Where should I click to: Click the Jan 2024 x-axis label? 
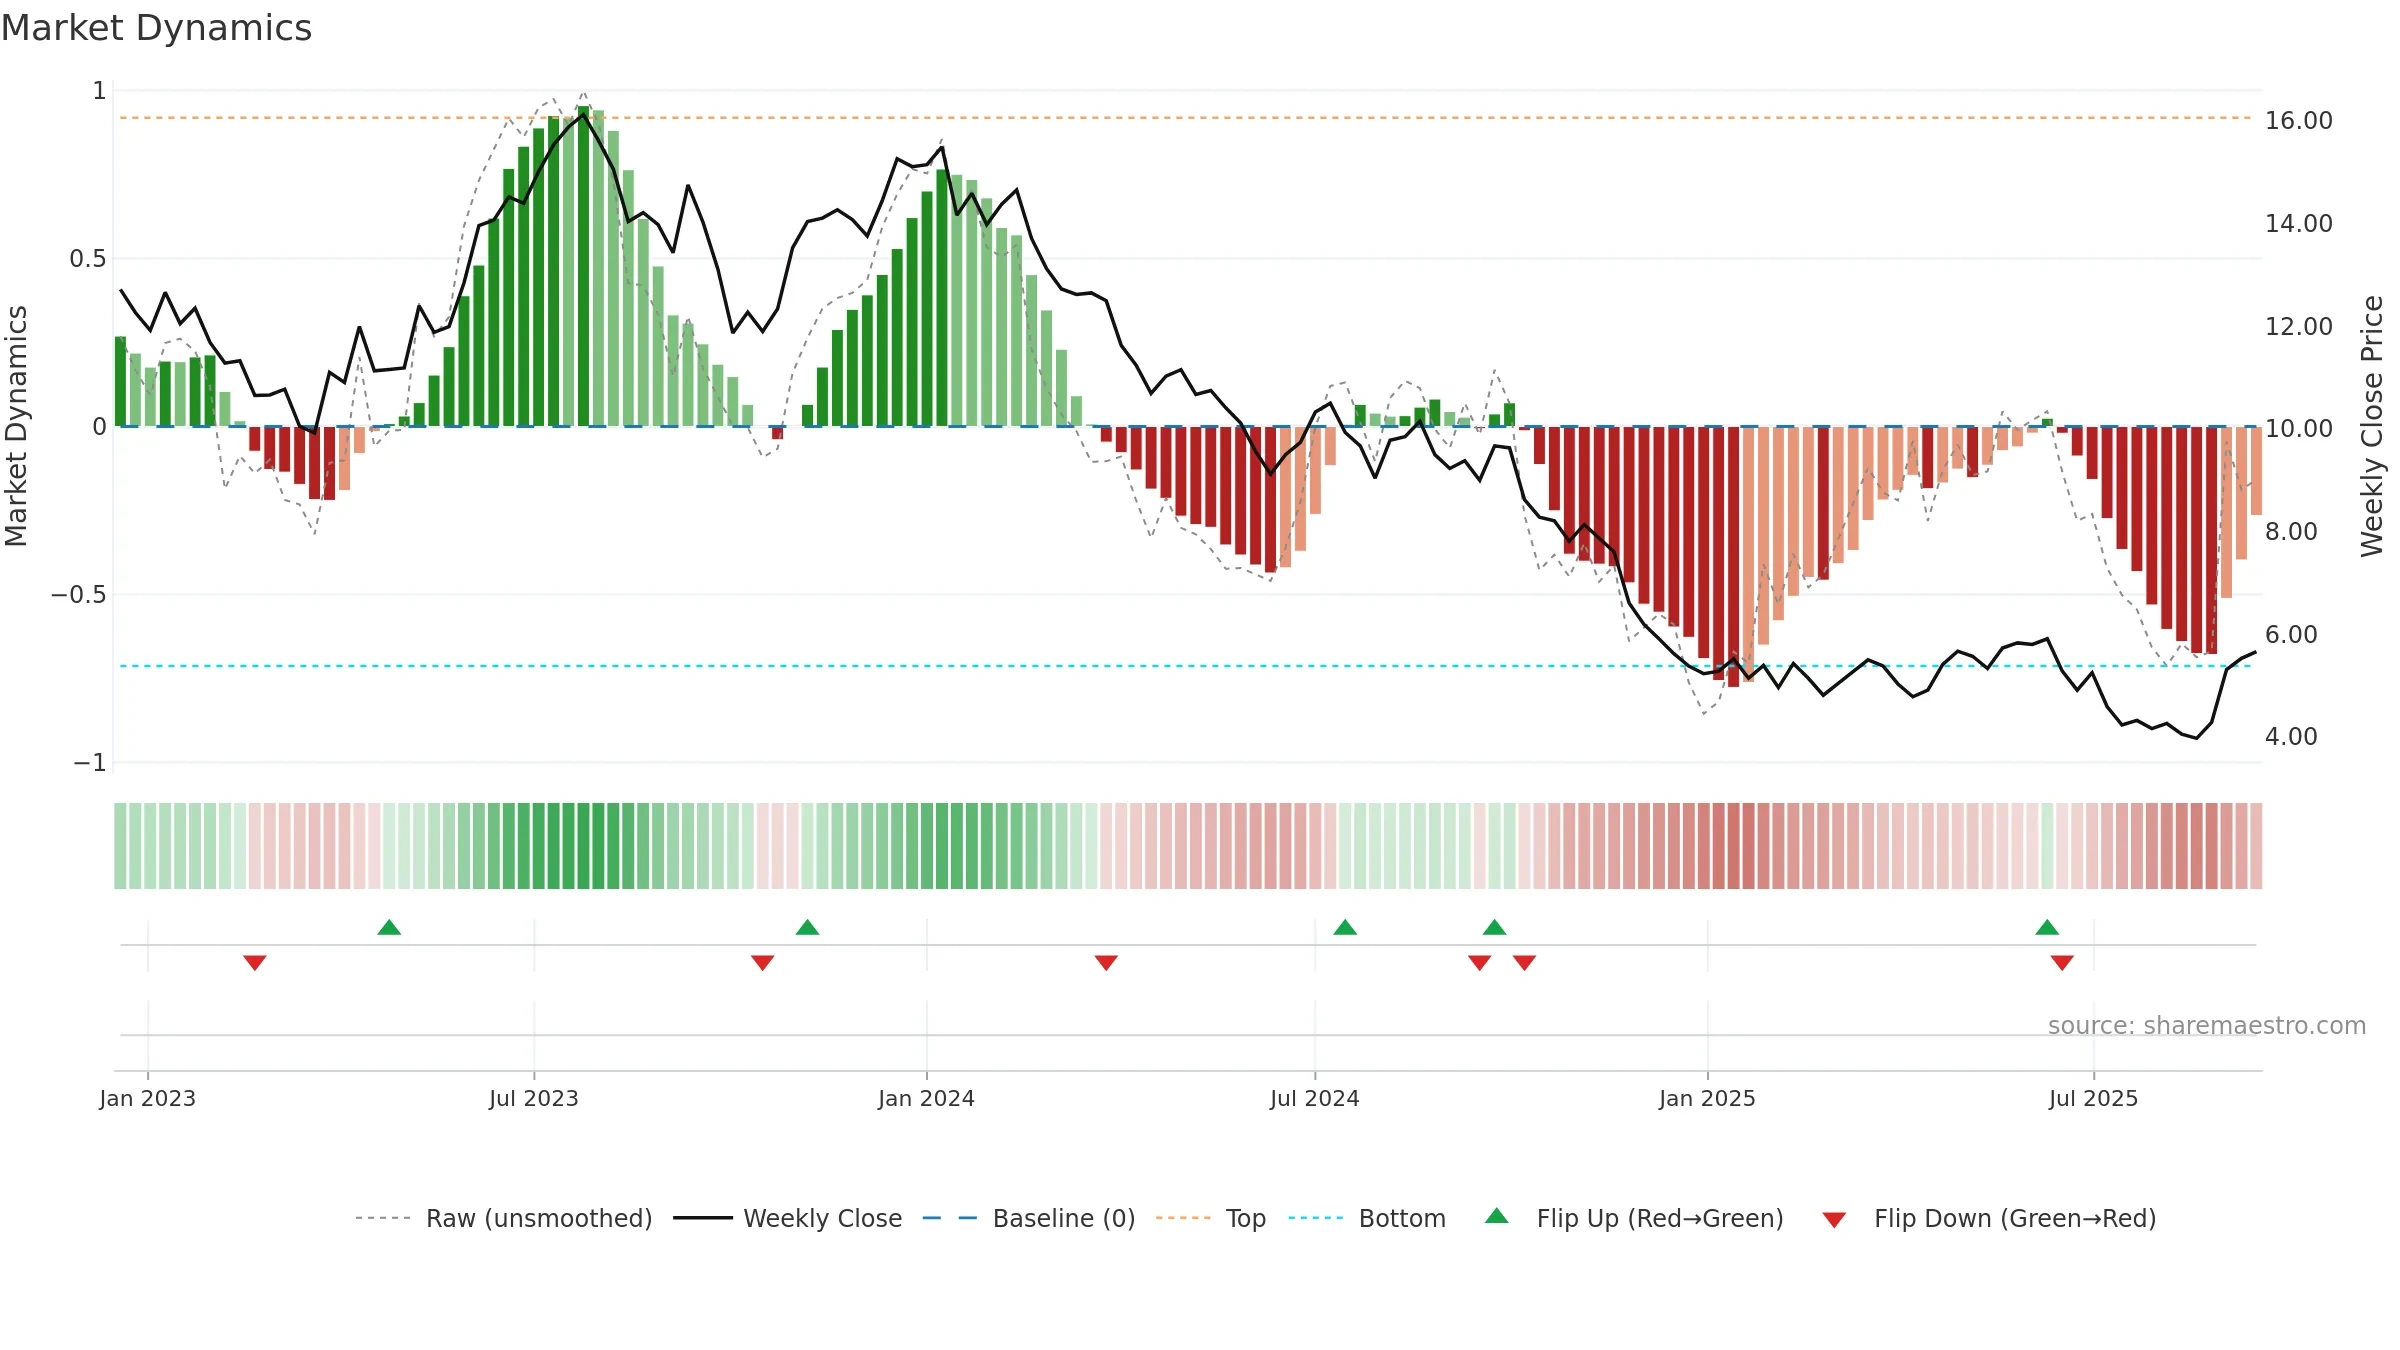927,1099
